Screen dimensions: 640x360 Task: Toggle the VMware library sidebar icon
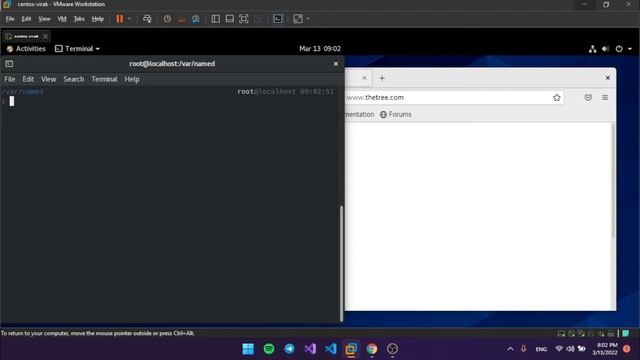pyautogui.click(x=216, y=19)
